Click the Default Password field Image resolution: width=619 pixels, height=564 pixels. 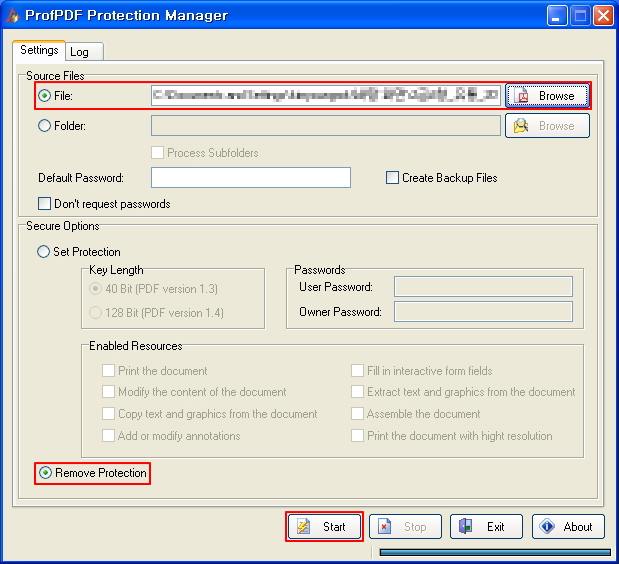(x=251, y=178)
